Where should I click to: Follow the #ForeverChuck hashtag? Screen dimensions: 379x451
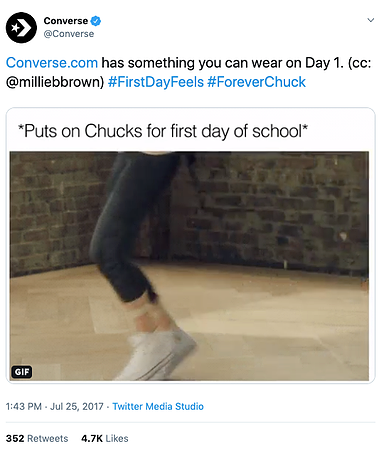tap(256, 82)
